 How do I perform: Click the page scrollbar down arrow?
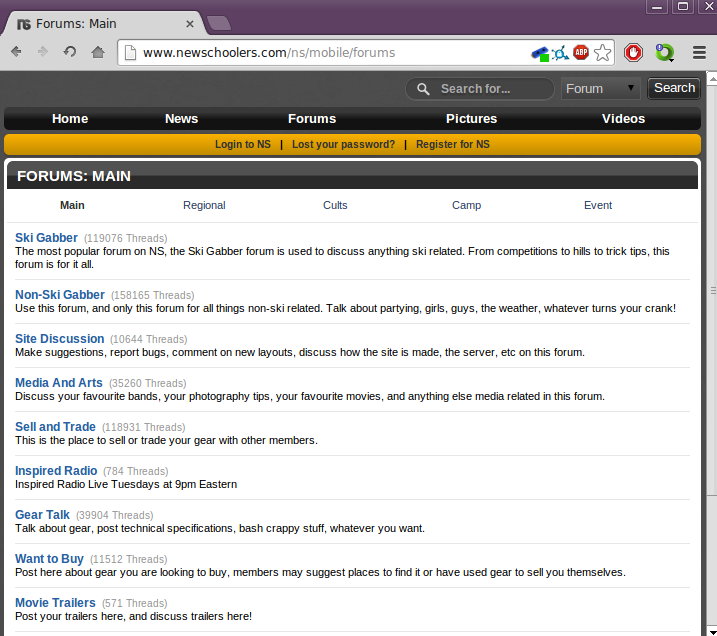tap(712, 631)
